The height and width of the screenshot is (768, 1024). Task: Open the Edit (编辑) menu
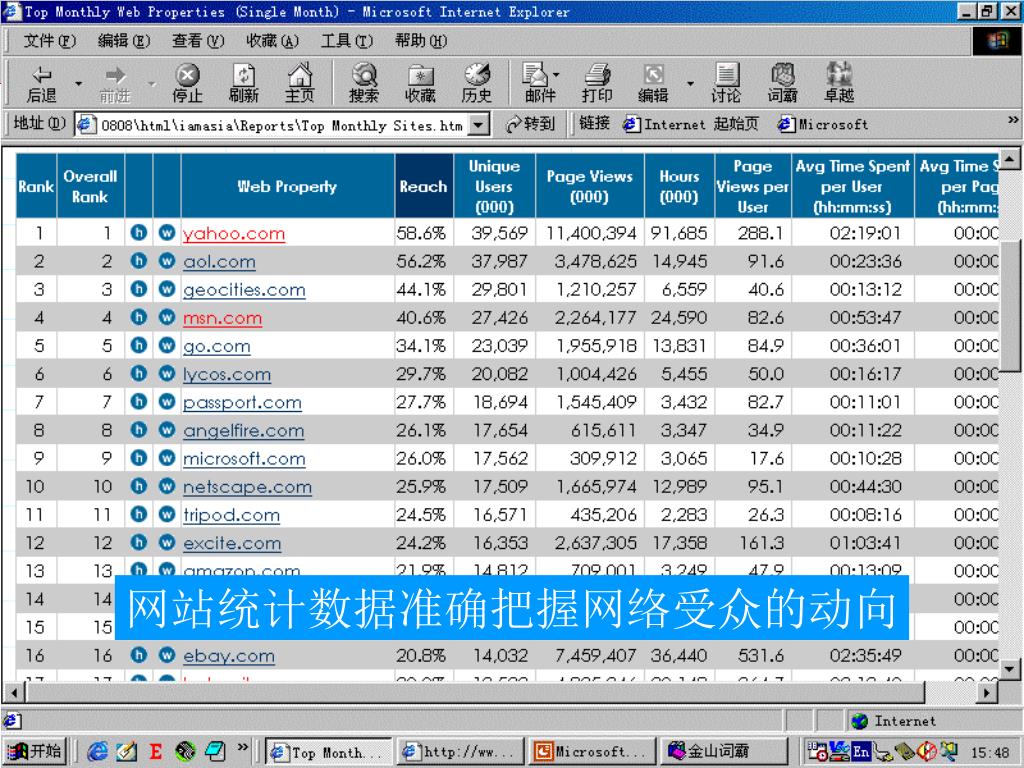(123, 41)
